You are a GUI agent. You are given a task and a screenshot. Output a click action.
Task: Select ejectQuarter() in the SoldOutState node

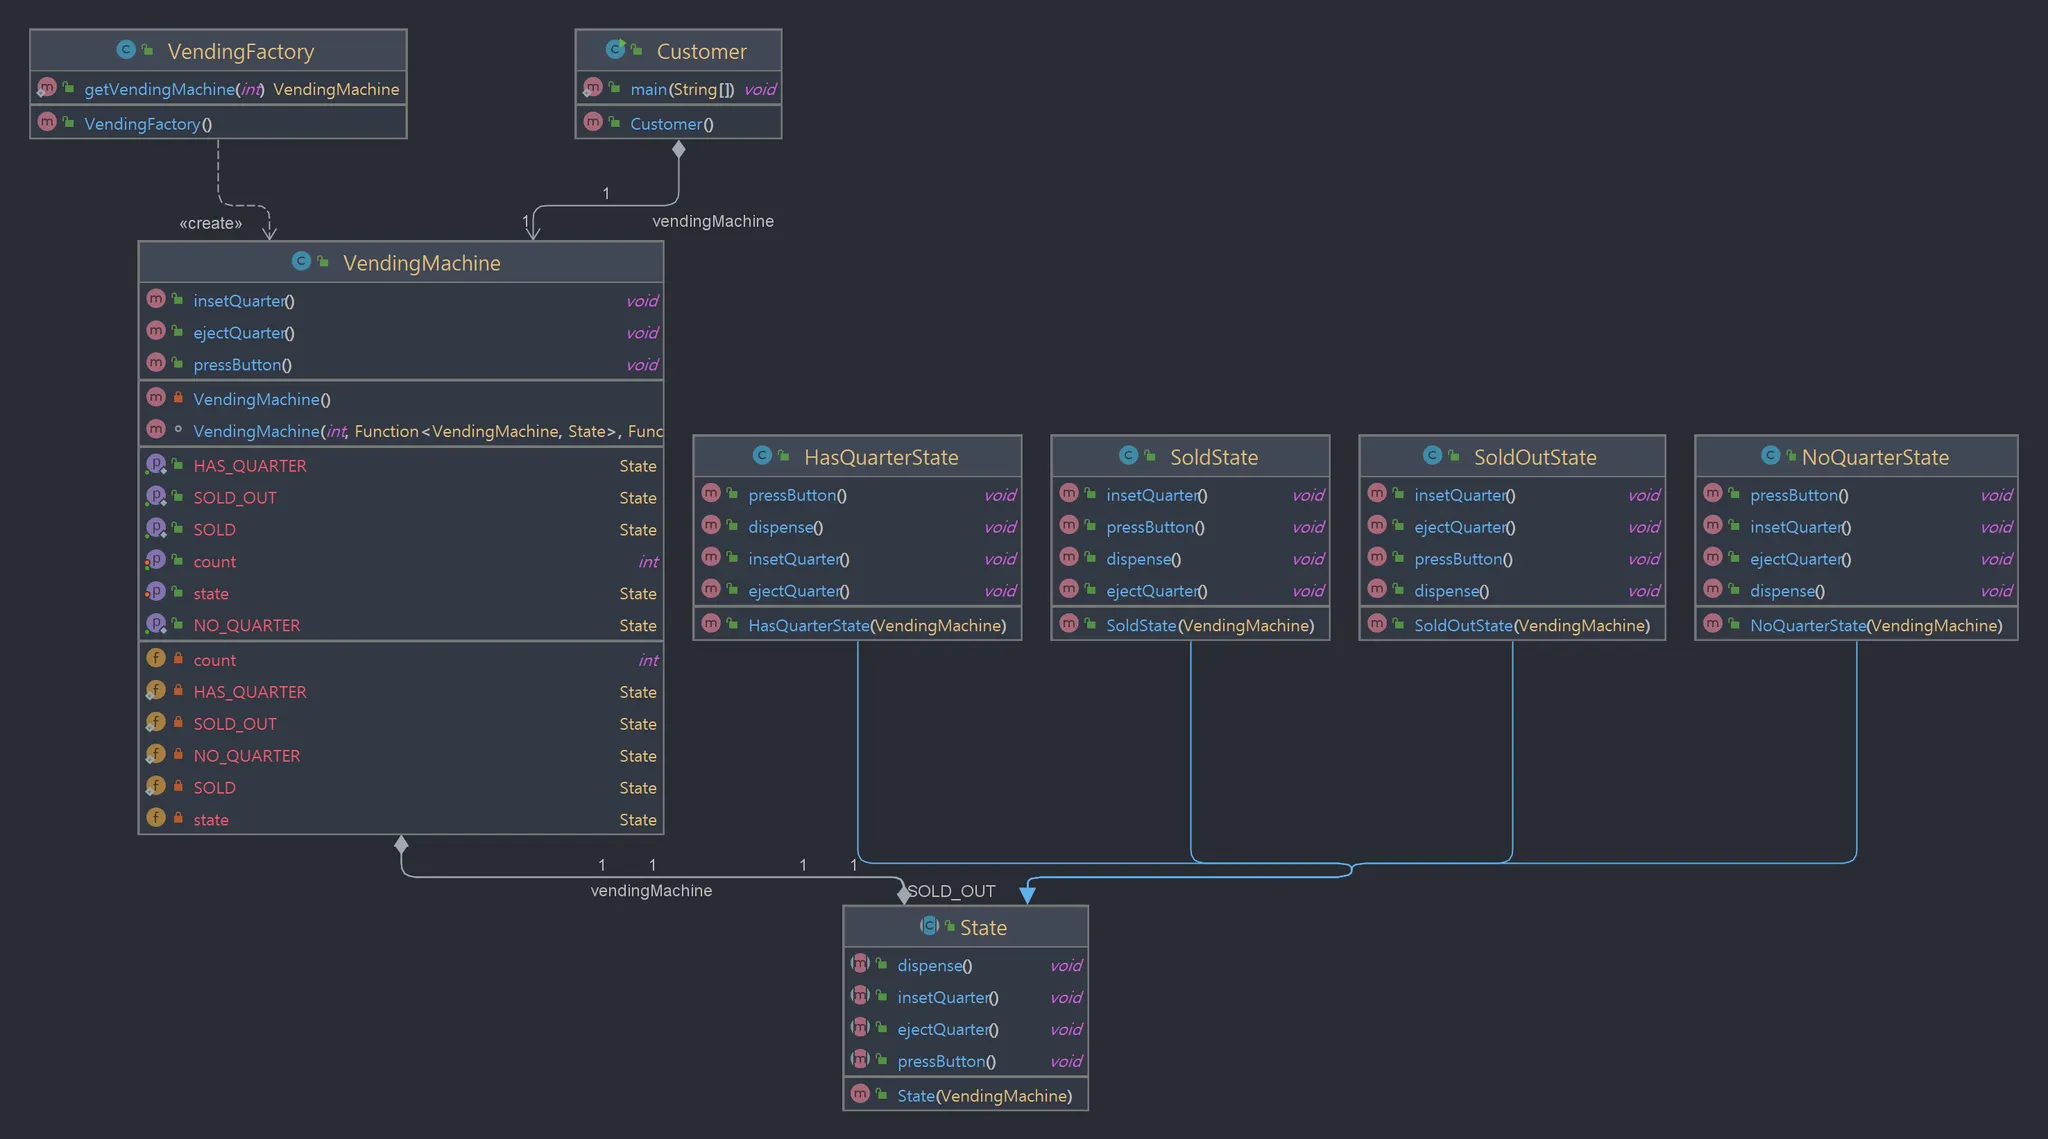coord(1464,527)
